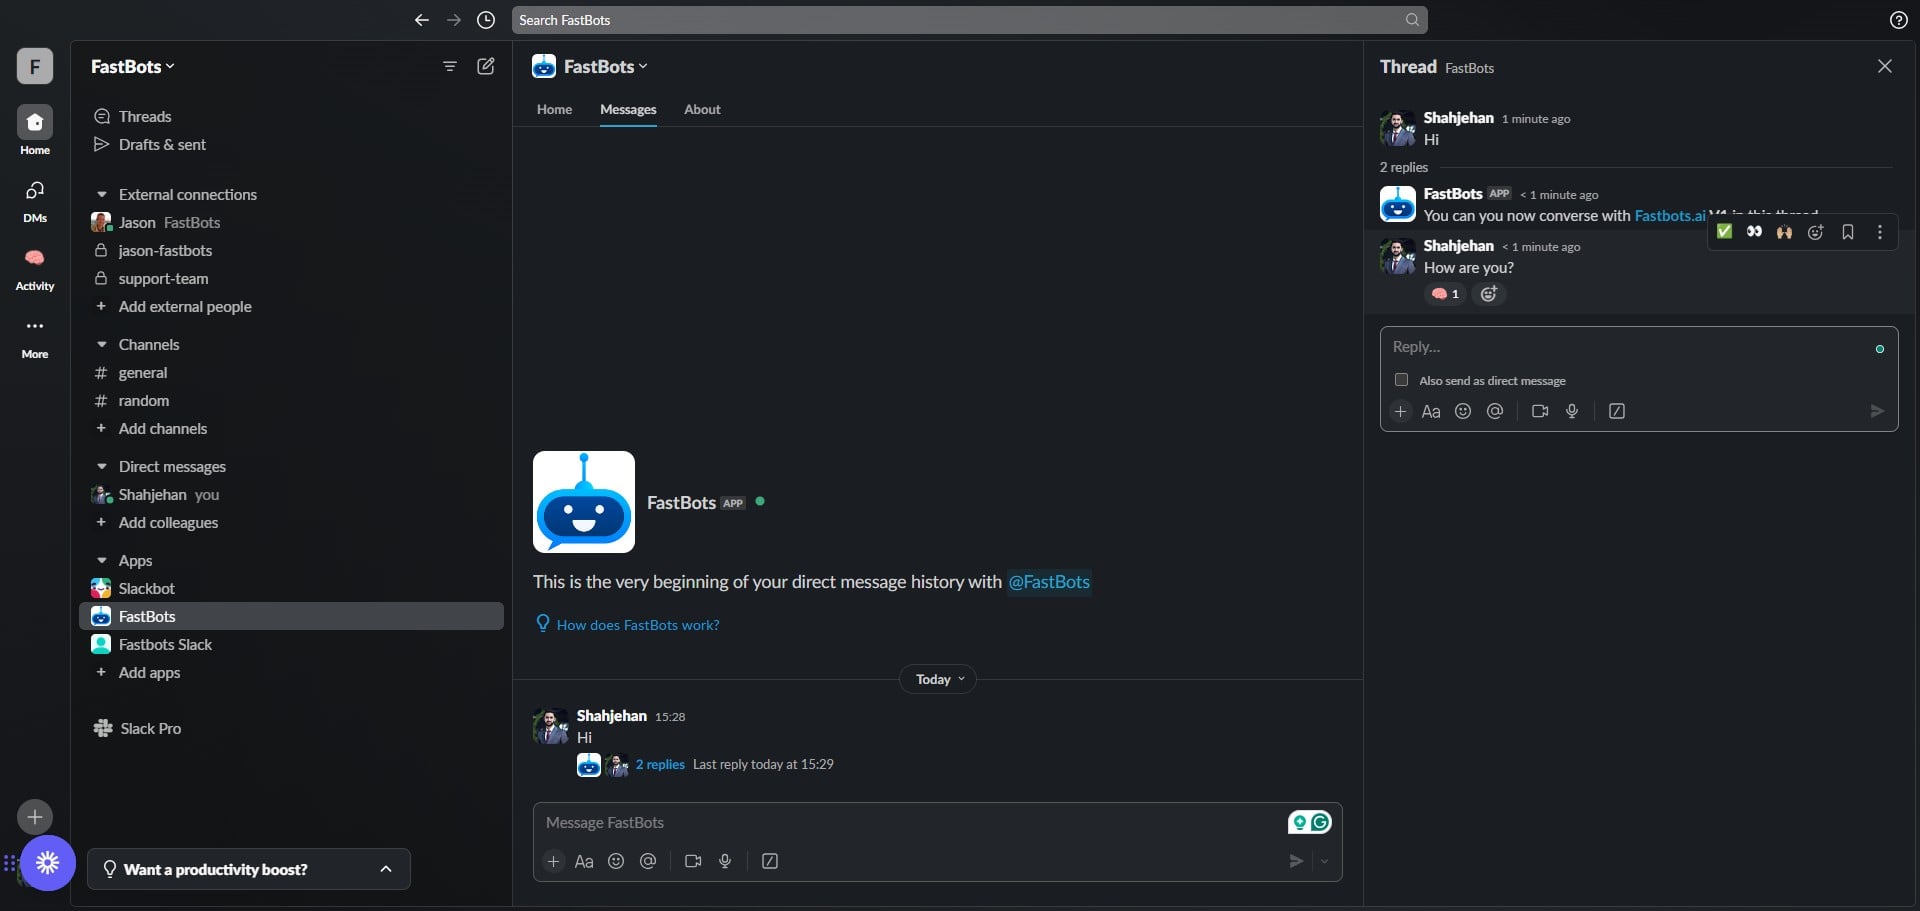Collapse Direct messages section

point(101,466)
